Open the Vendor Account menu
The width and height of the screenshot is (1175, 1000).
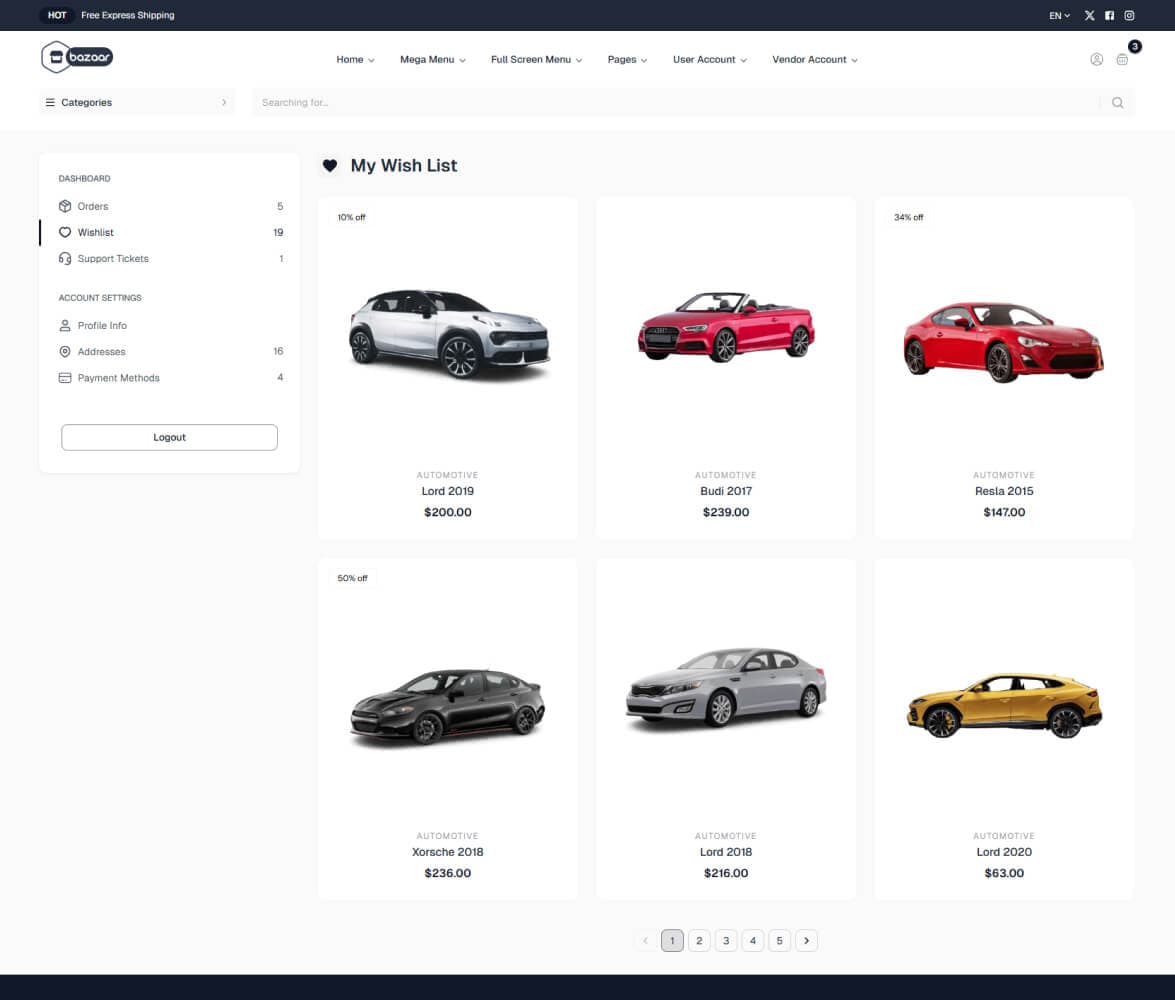point(814,60)
